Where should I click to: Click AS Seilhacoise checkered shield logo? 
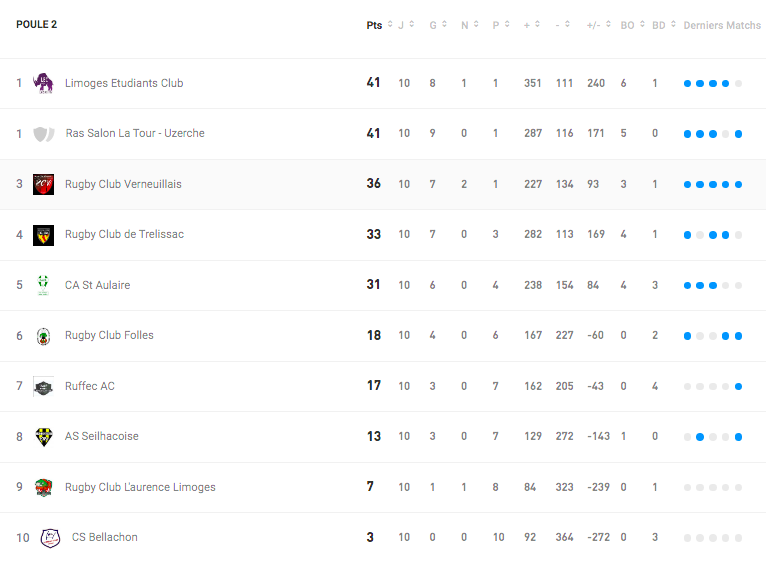pos(44,437)
